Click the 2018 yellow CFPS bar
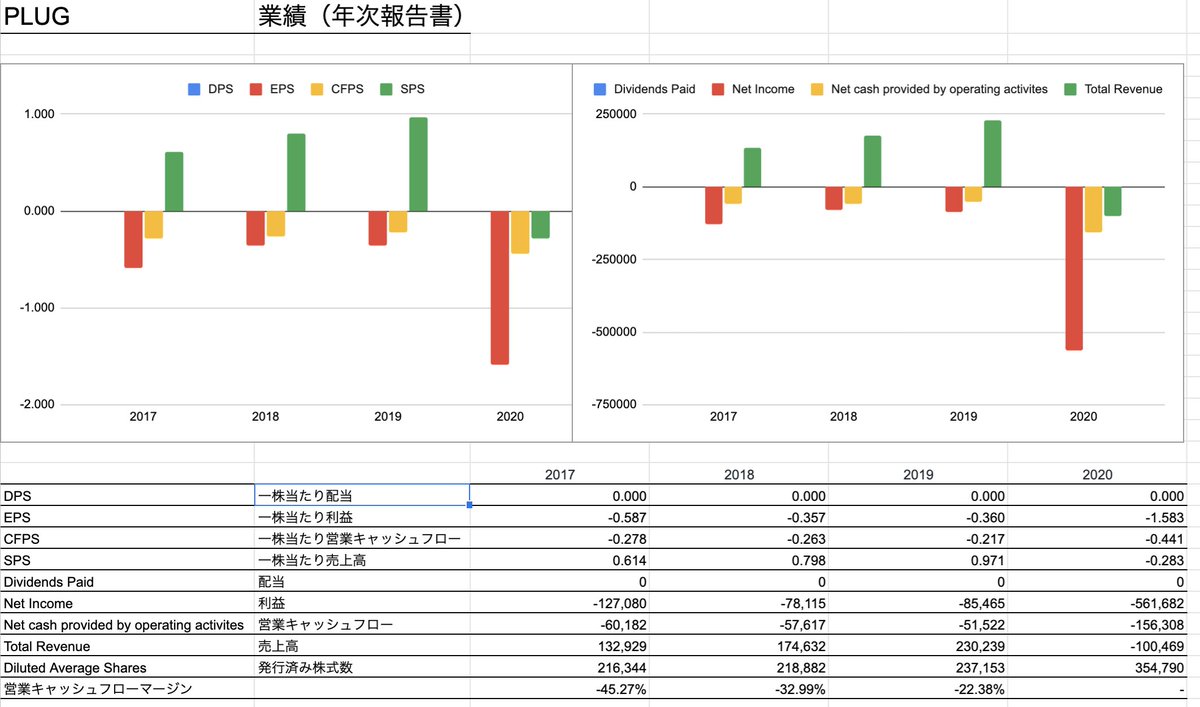Viewport: 1200px width, 707px height. click(276, 224)
